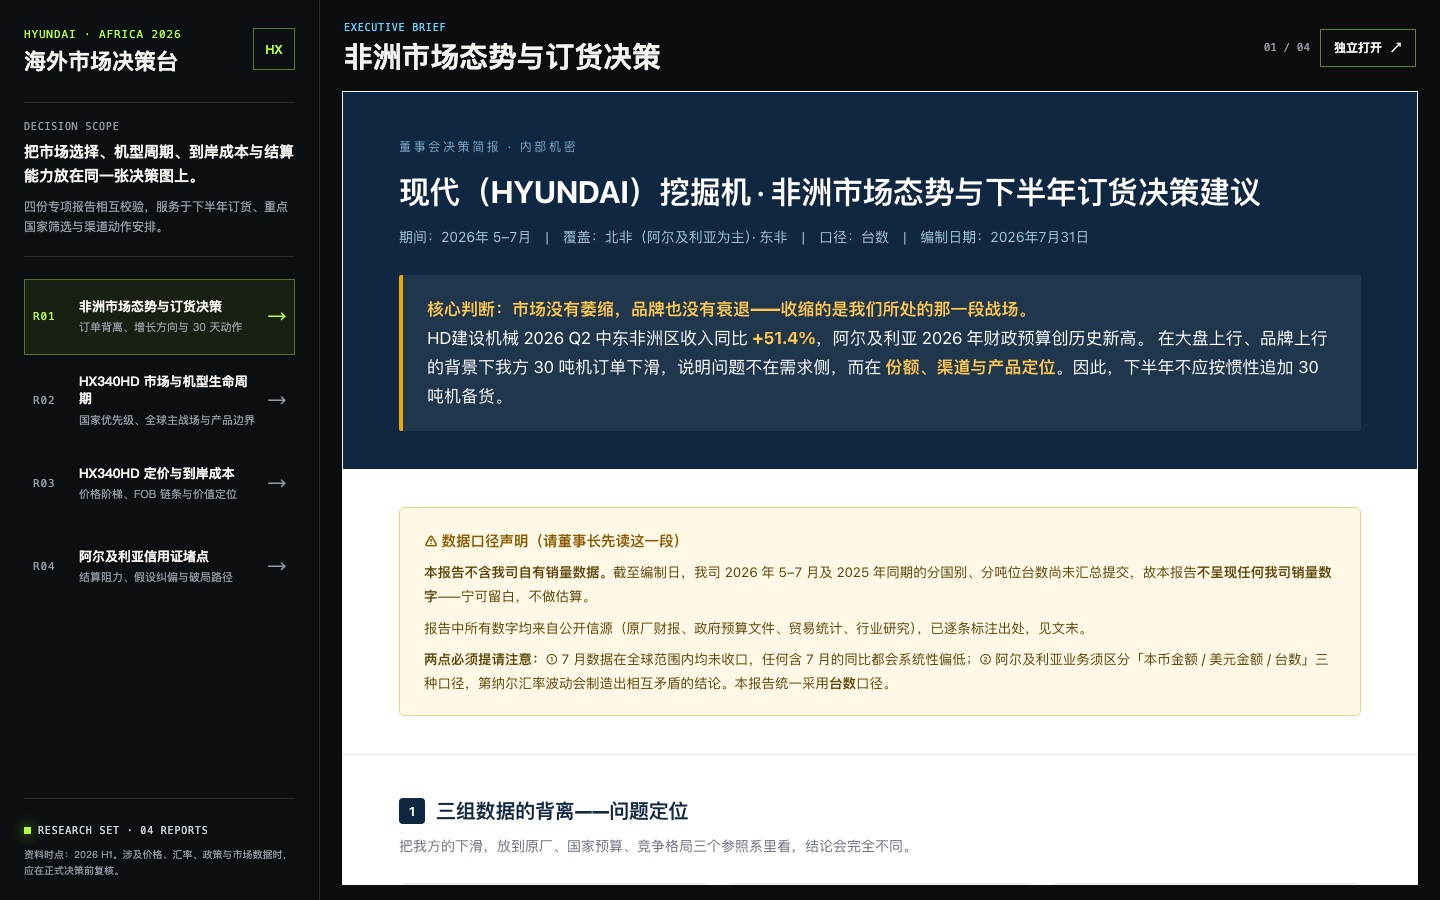Click section number badge 1

[412, 811]
